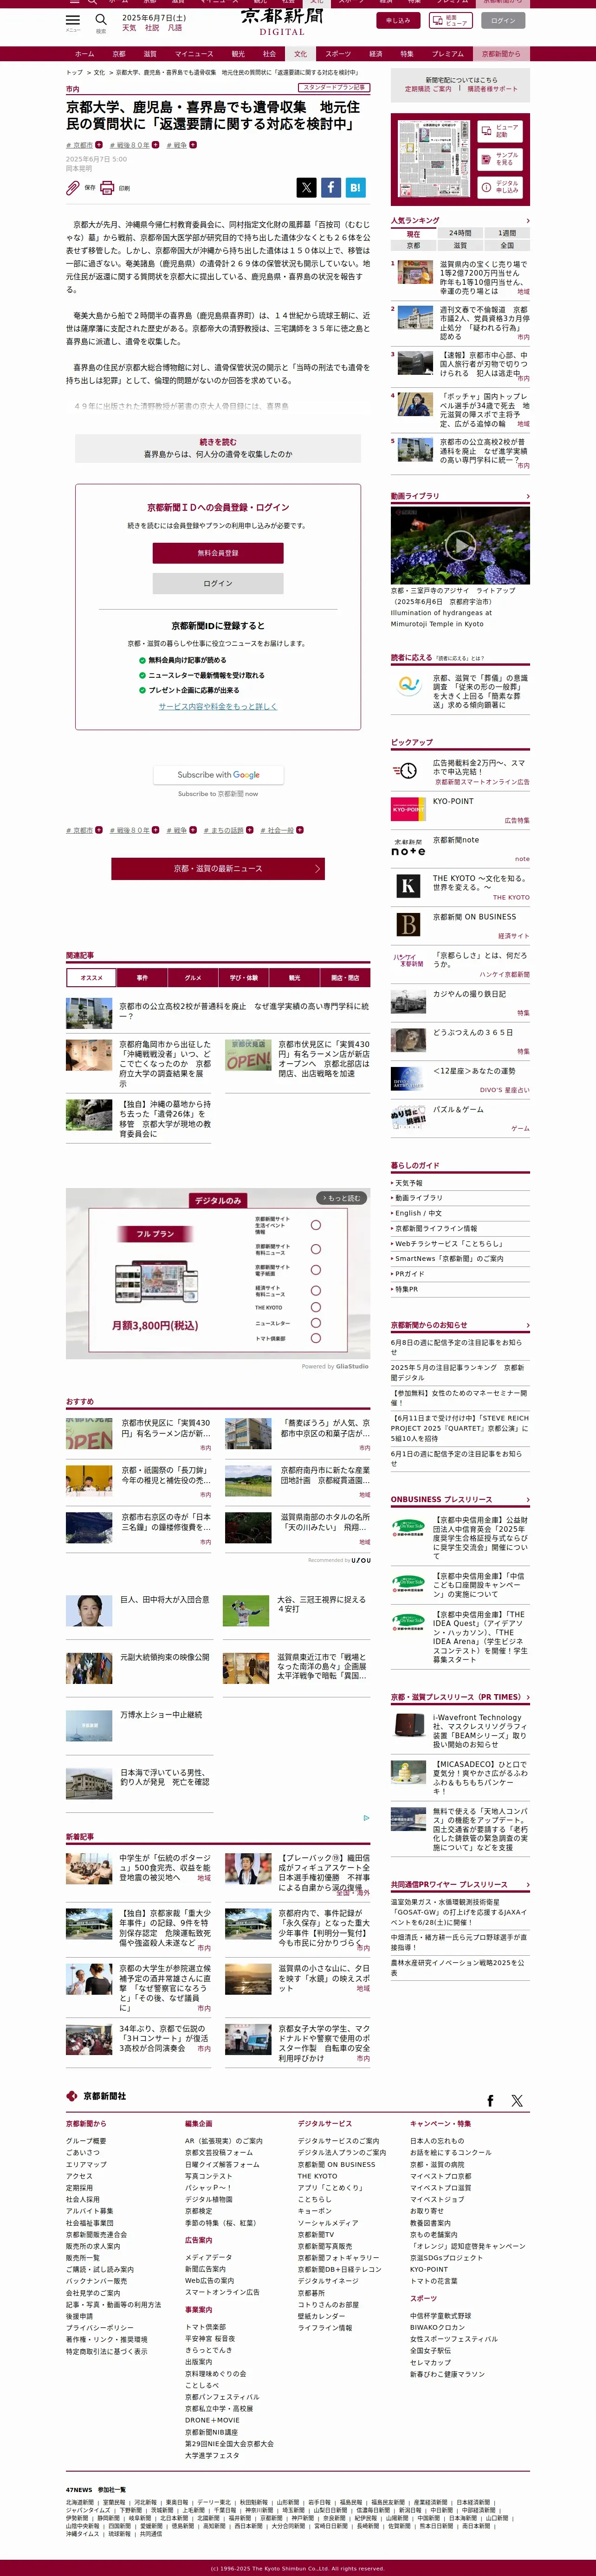Click plus icon beside 戦後80年 tag below headline
Screen dimensions: 596x2576
pyautogui.click(x=157, y=145)
